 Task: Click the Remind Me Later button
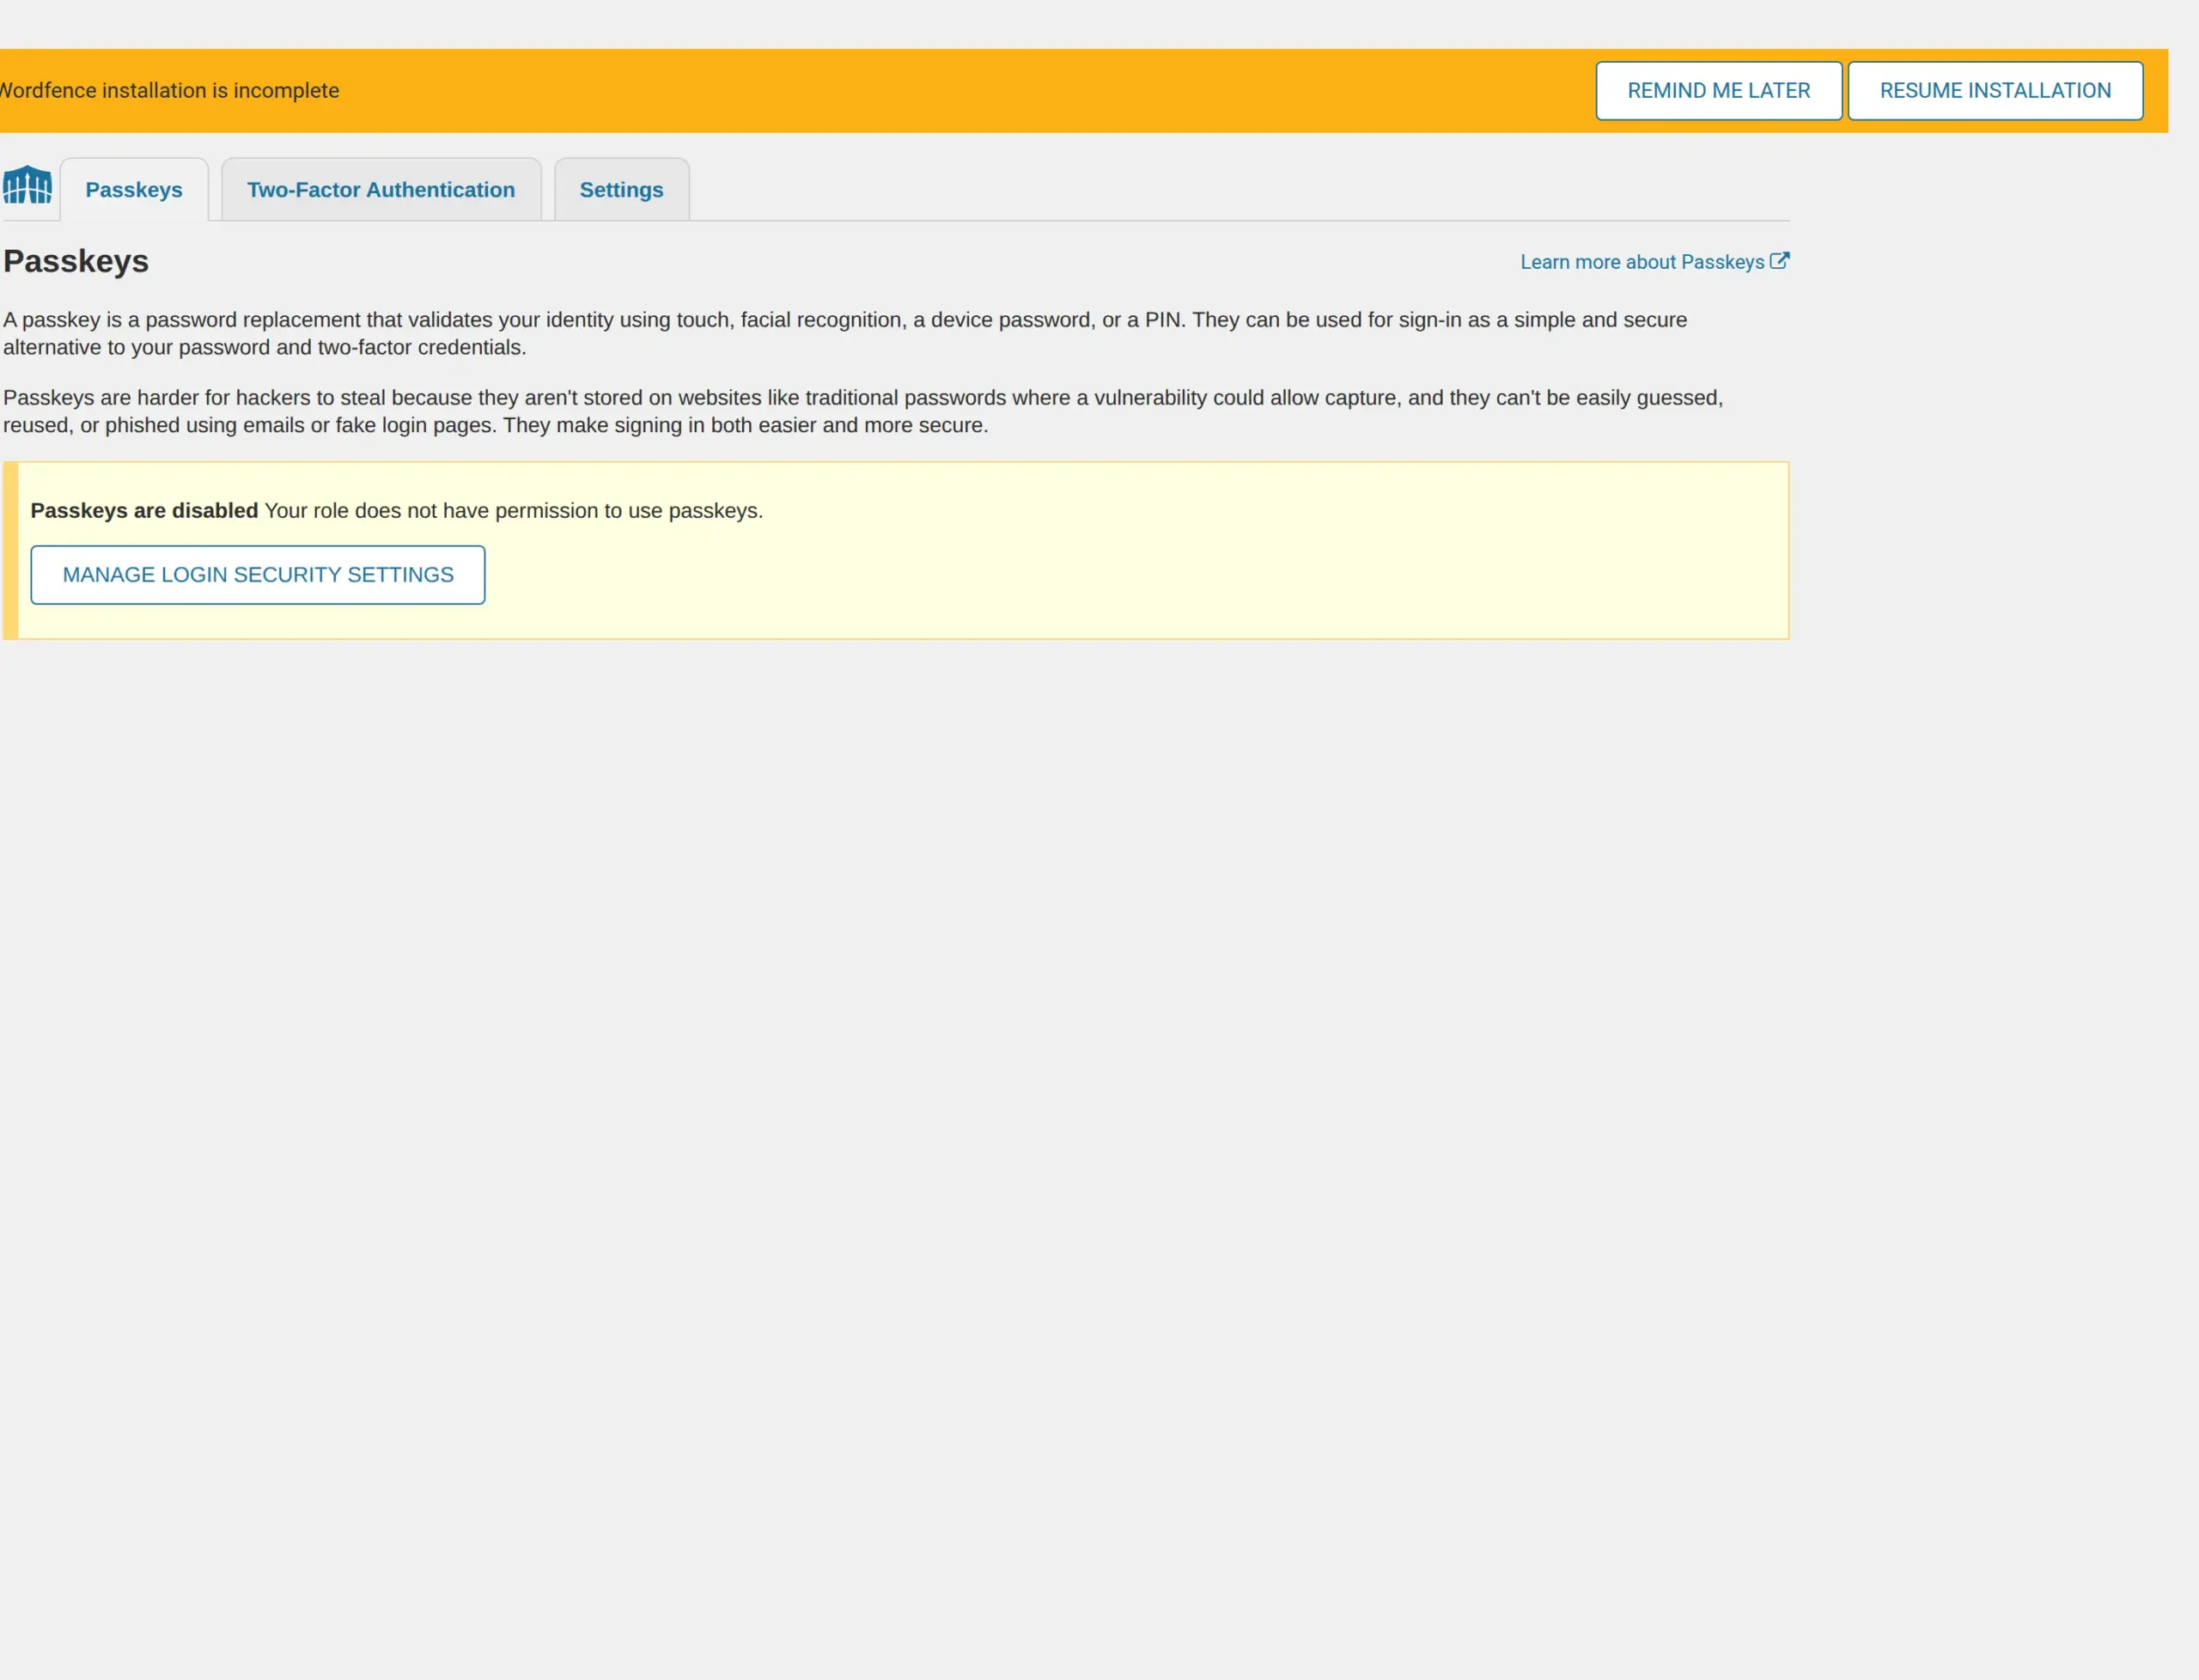[1718, 91]
